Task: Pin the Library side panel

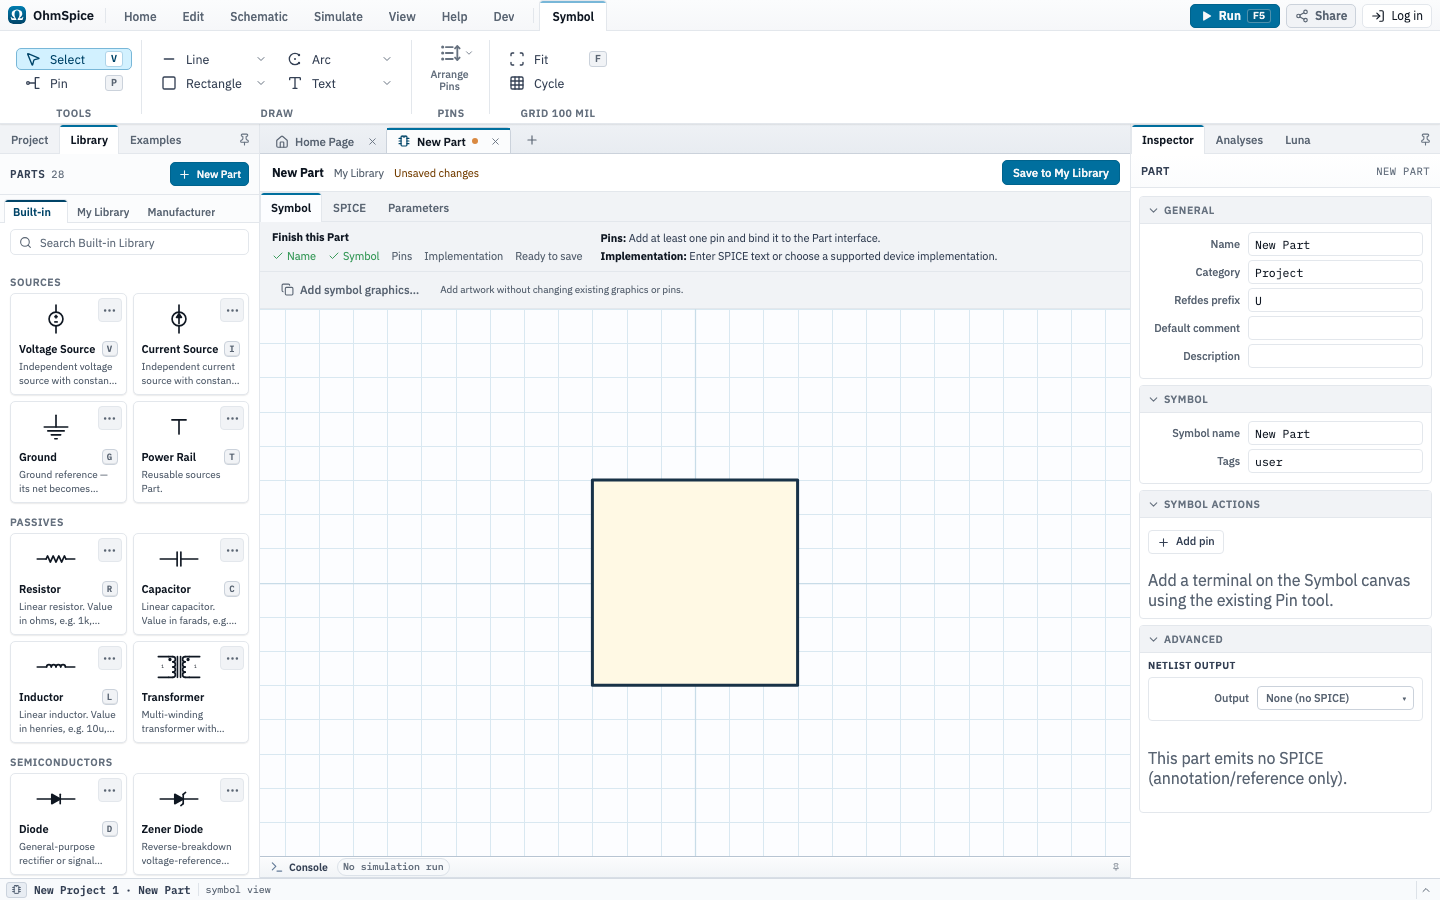Action: 244,140
